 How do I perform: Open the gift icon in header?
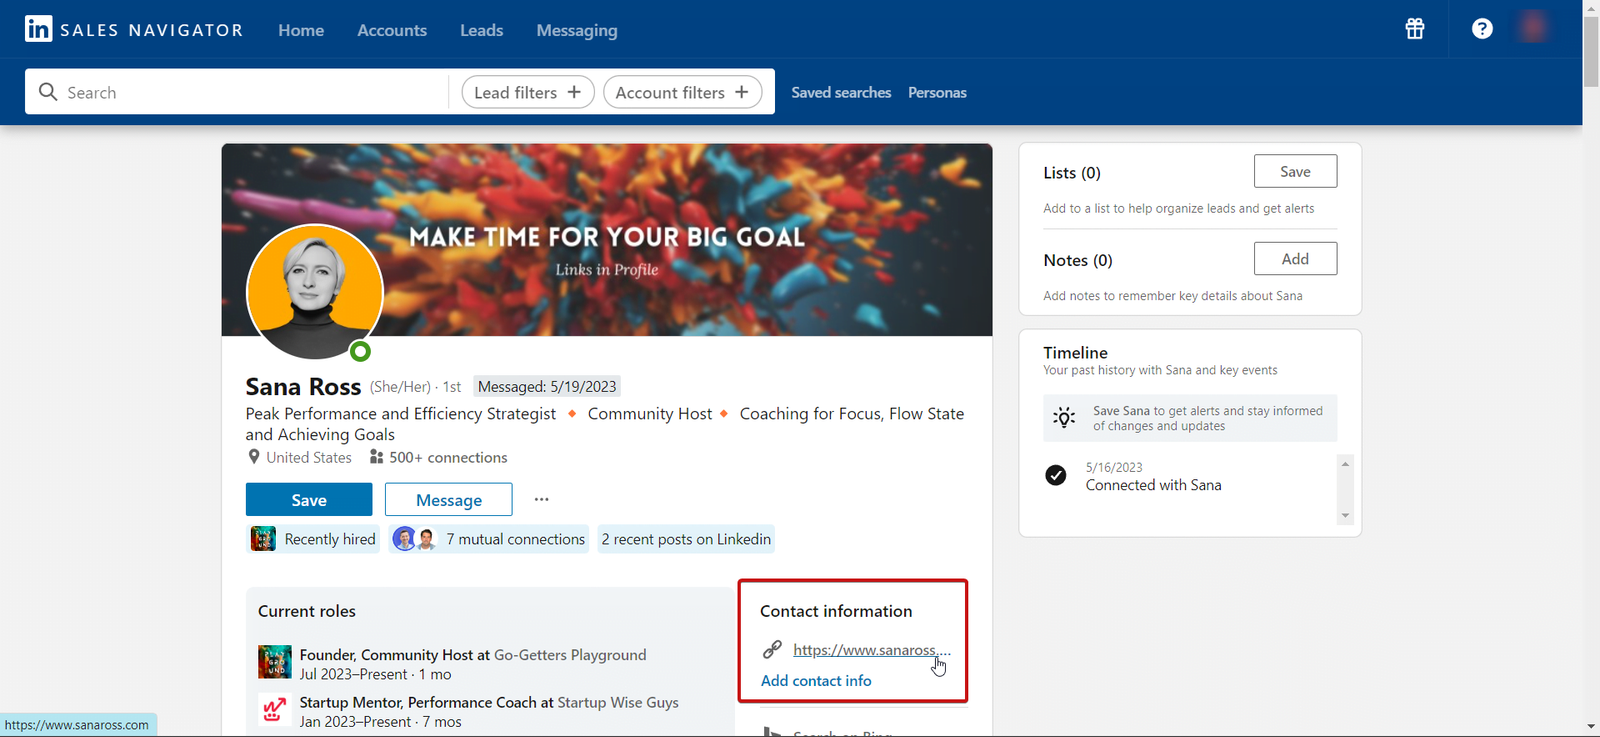point(1415,29)
